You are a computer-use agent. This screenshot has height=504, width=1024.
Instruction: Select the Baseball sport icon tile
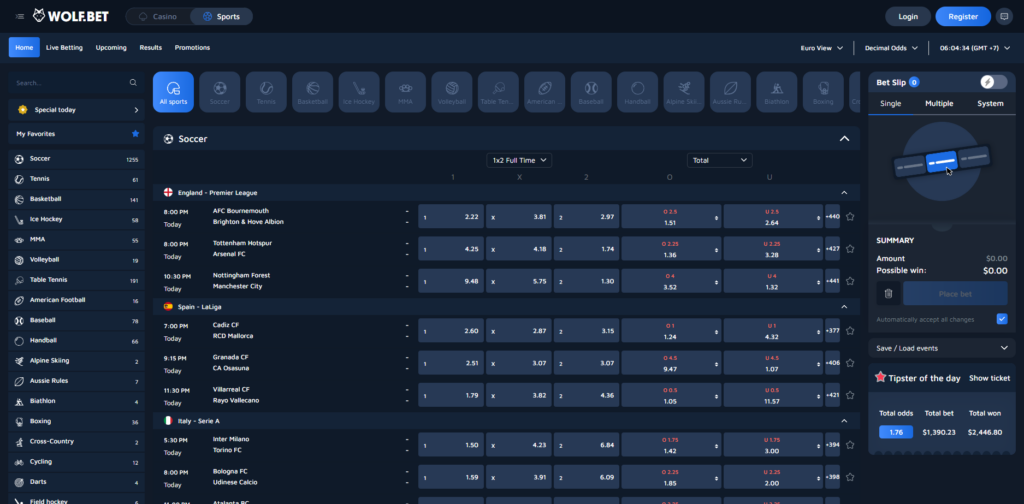point(591,92)
